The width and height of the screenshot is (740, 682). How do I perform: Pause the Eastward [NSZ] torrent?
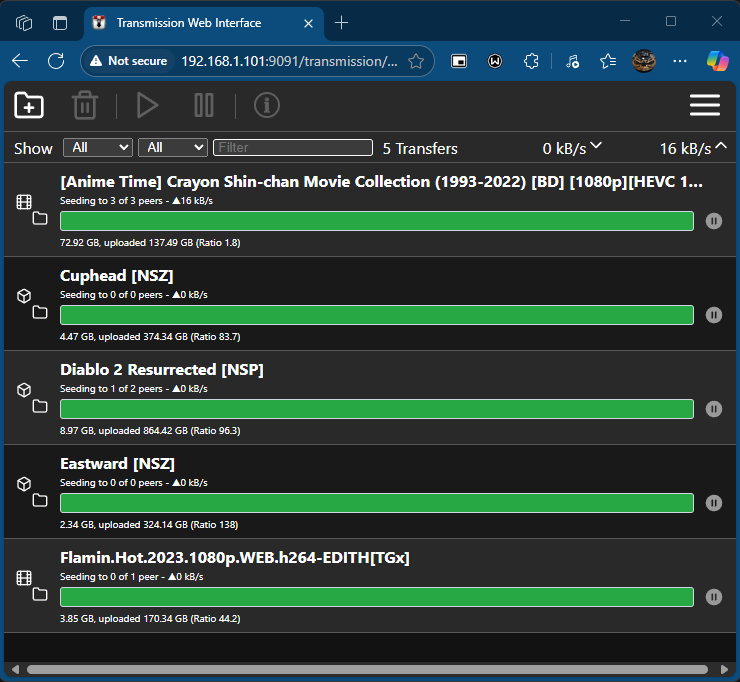pyautogui.click(x=714, y=503)
